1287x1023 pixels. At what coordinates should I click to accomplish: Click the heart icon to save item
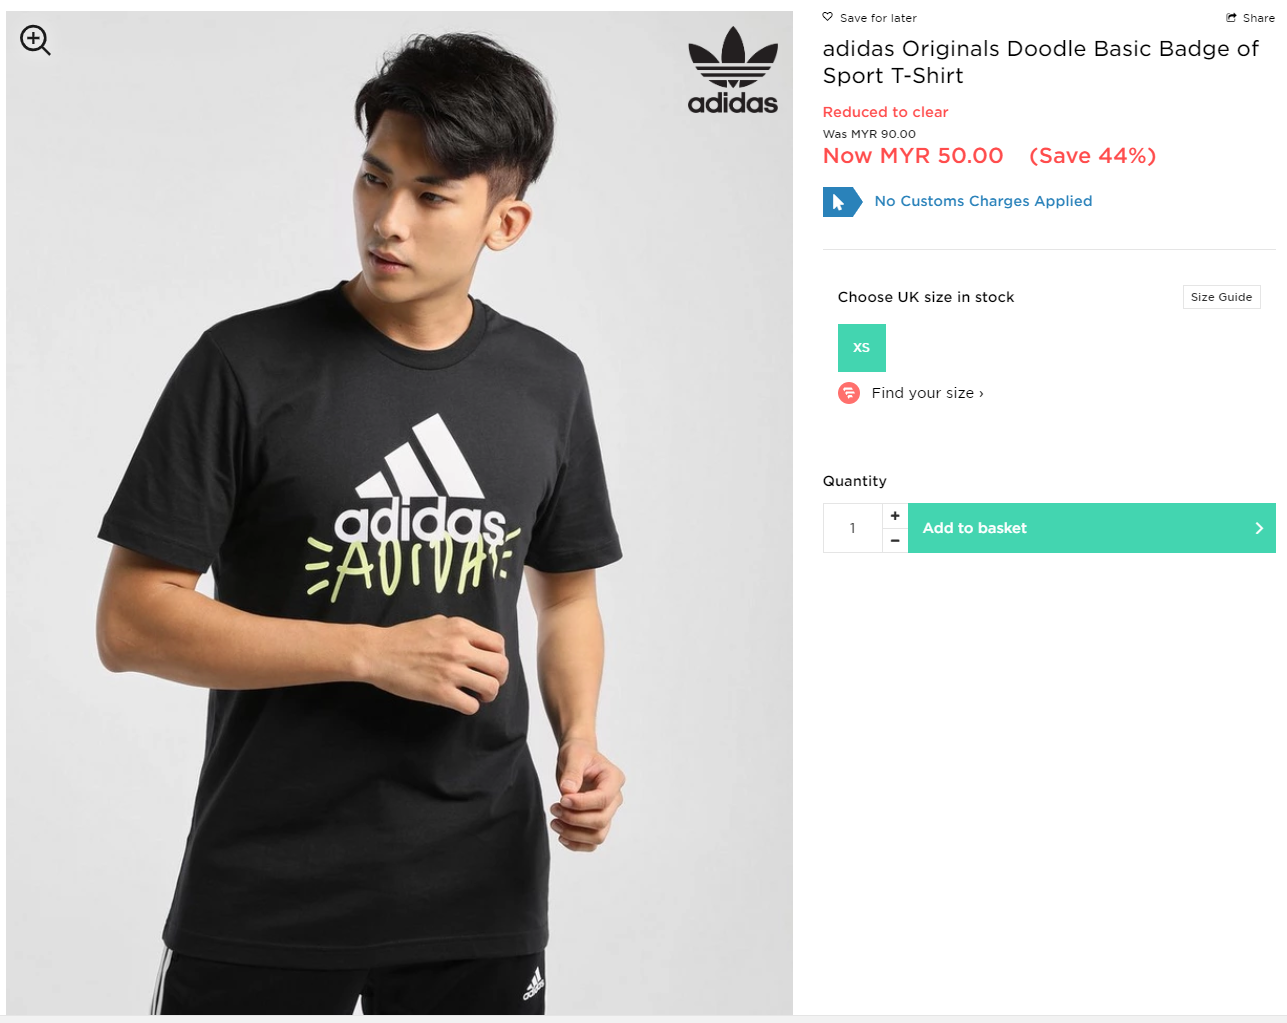point(828,17)
